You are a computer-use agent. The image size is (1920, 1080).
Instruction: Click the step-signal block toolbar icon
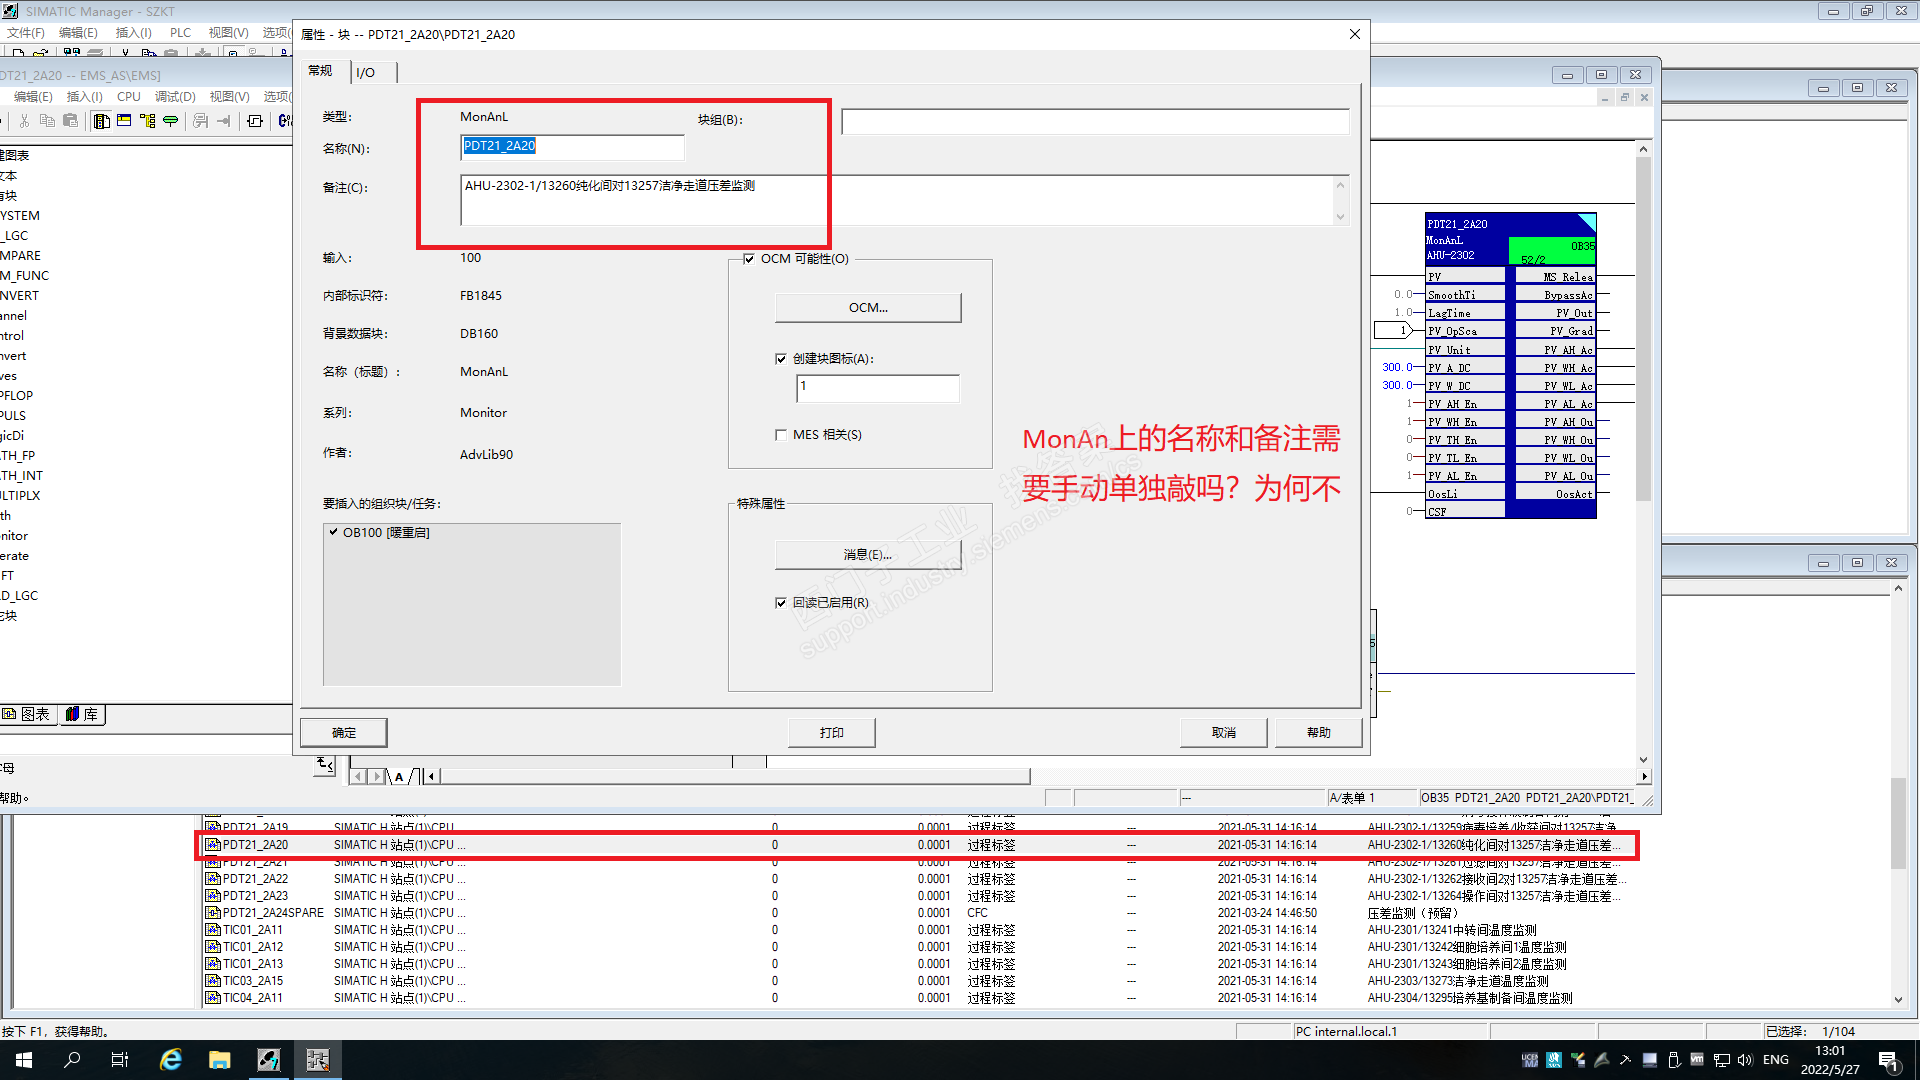pyautogui.click(x=255, y=121)
